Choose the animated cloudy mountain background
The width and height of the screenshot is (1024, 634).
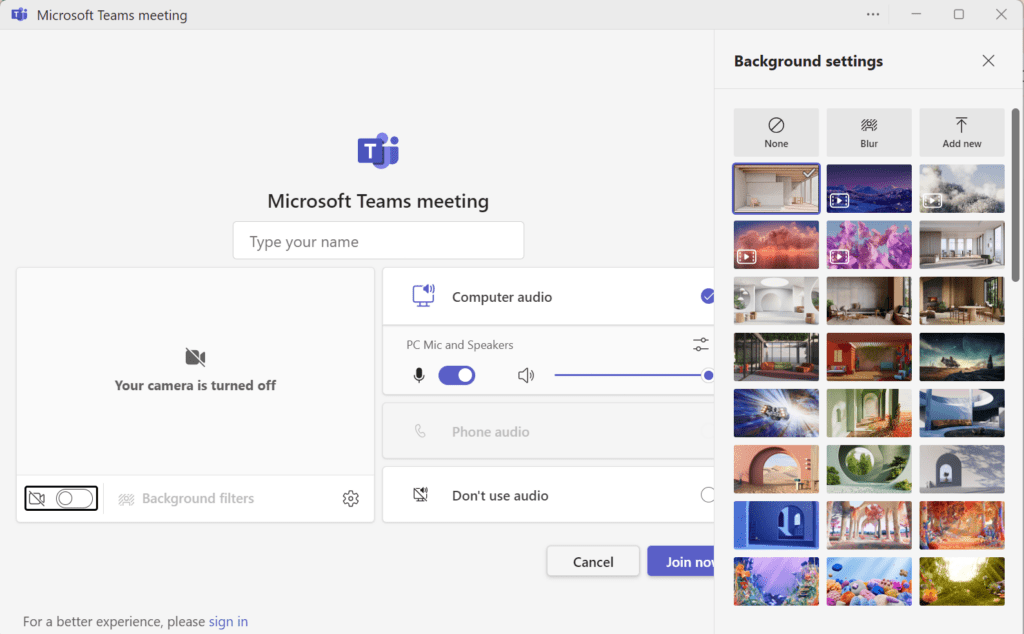pyautogui.click(x=961, y=189)
